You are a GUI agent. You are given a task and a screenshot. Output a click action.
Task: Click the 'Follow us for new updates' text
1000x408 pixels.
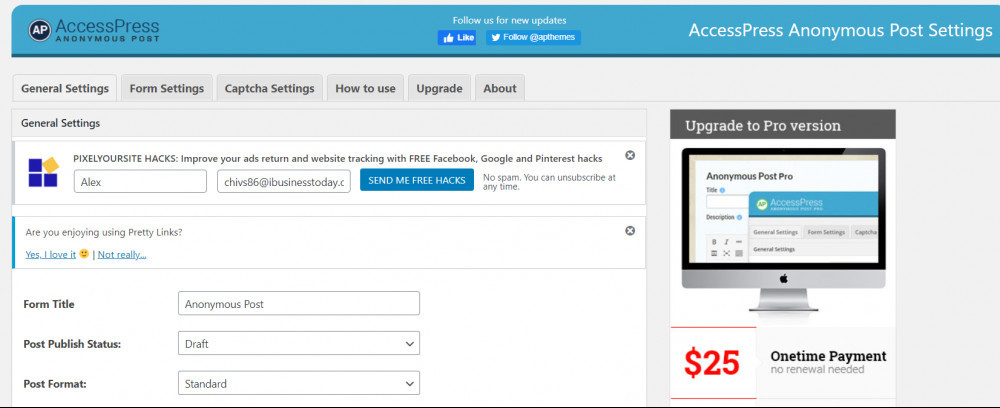[x=510, y=20]
